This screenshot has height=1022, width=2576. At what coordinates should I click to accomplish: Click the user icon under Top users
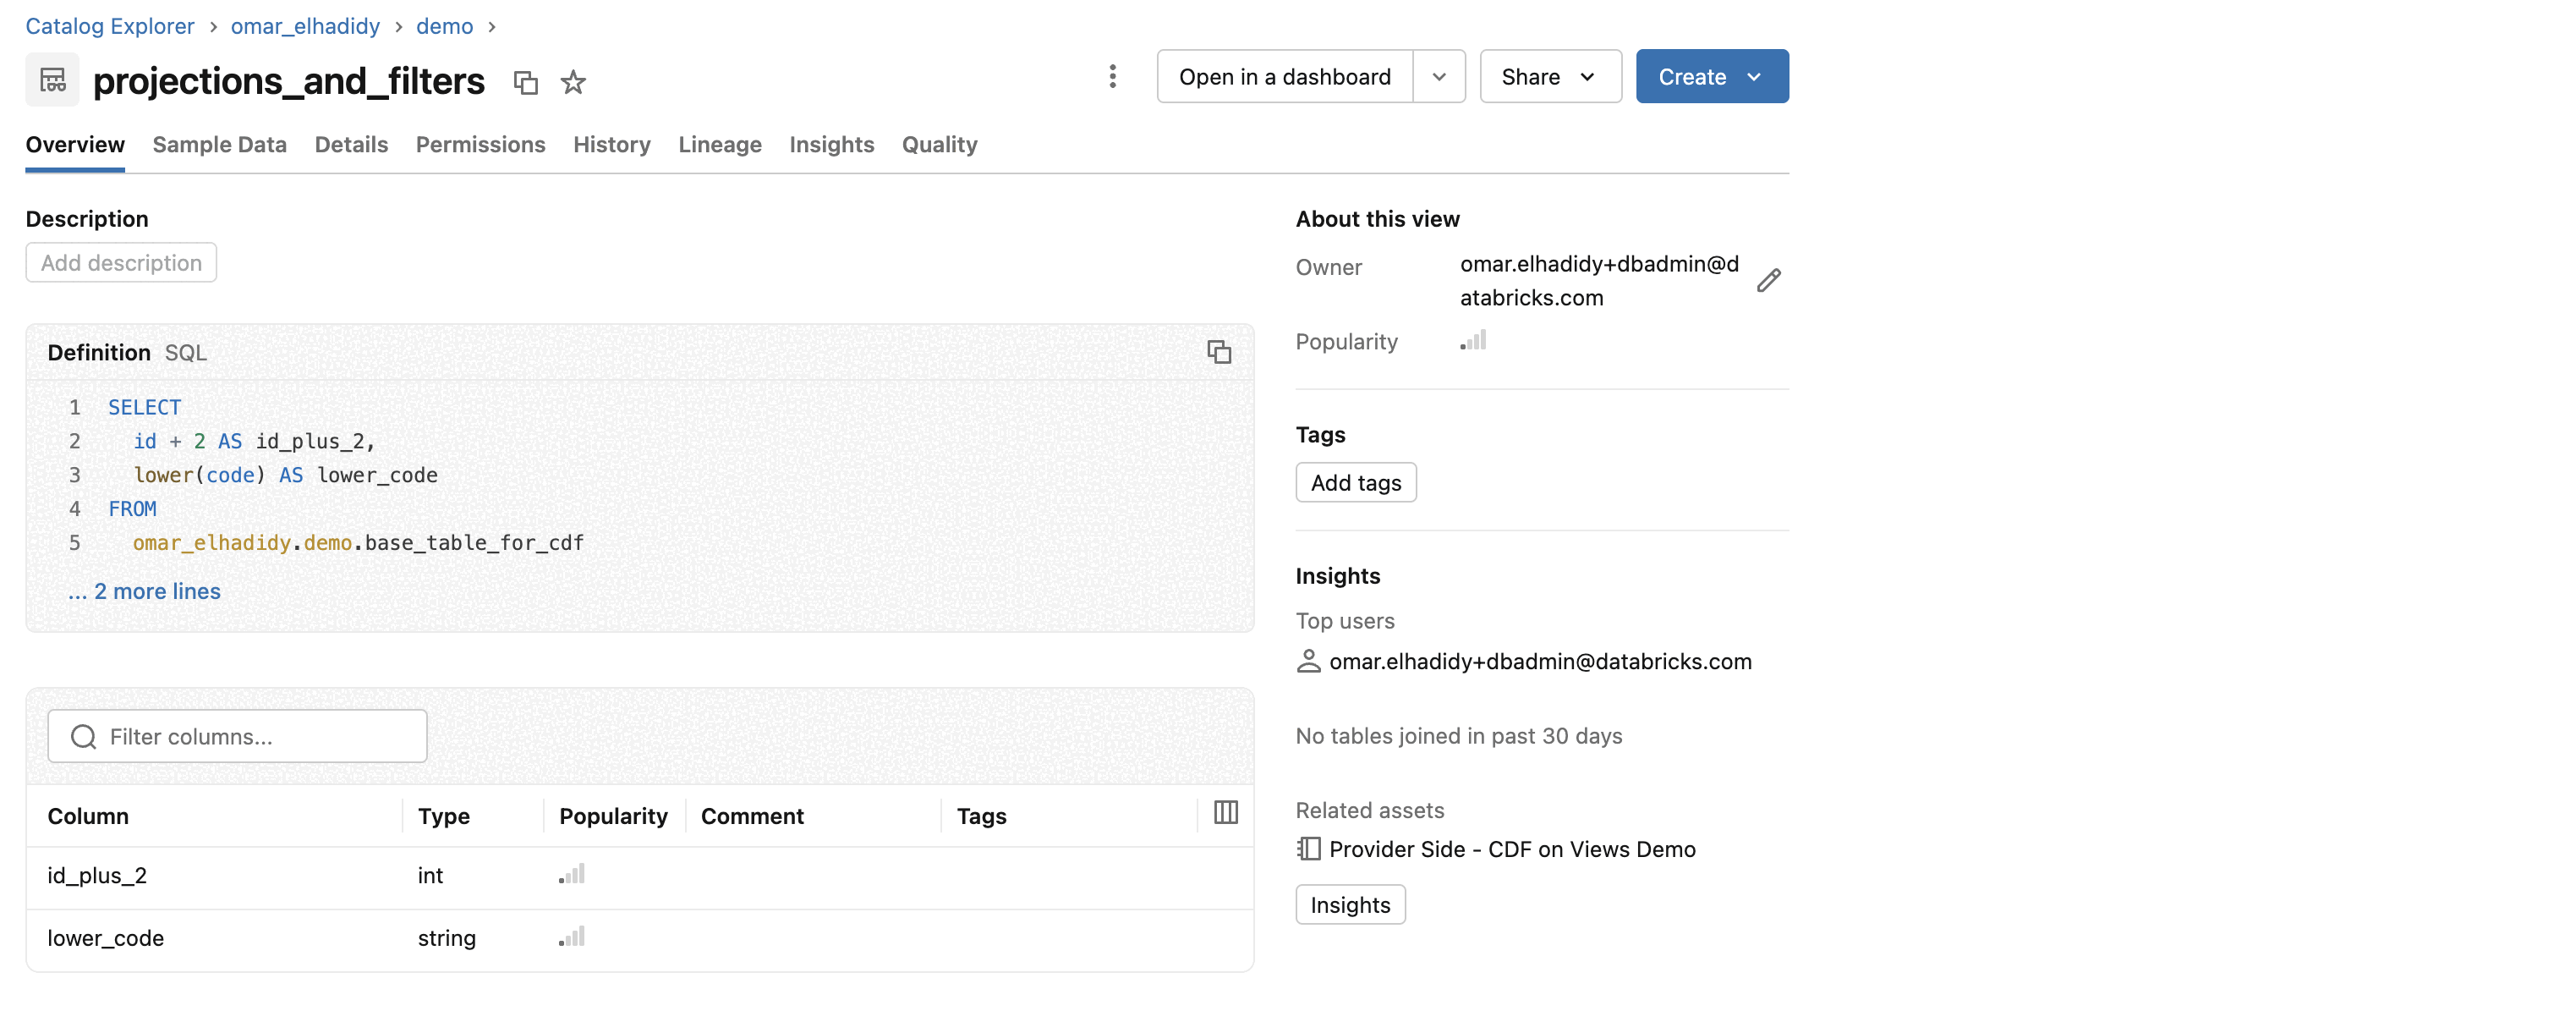(x=1308, y=661)
